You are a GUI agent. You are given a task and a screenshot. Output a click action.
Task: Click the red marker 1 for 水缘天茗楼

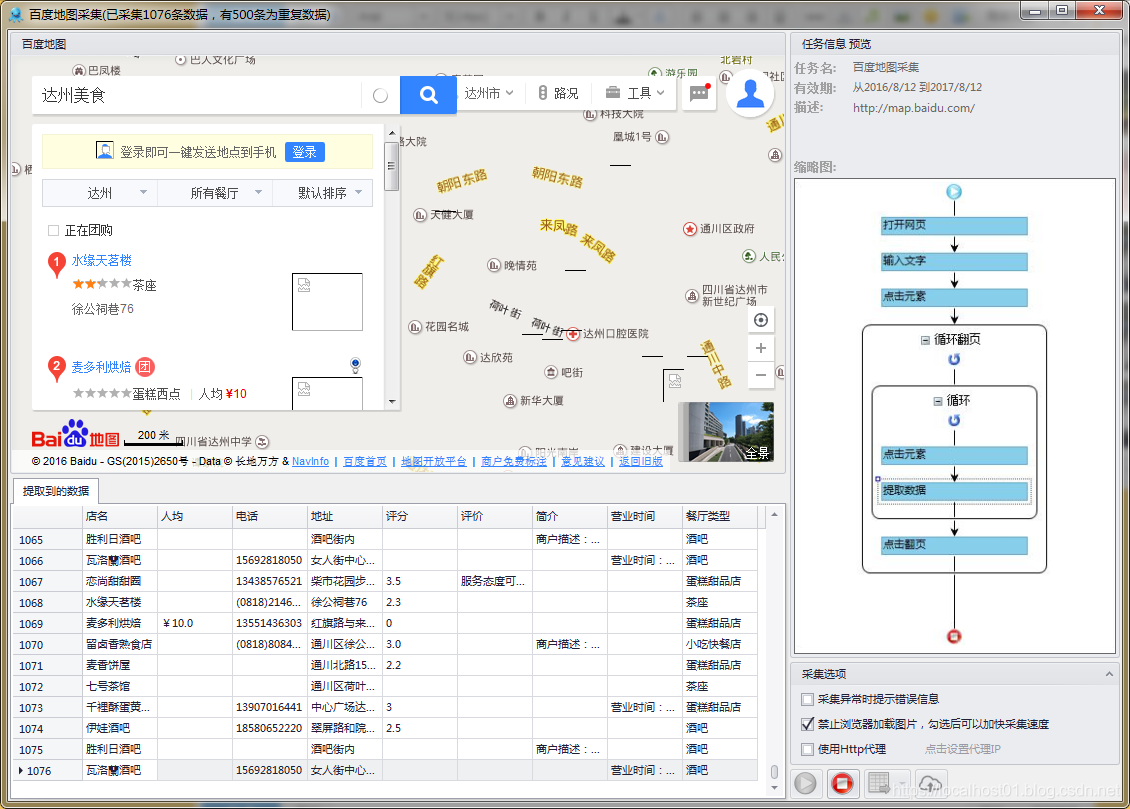click(56, 264)
